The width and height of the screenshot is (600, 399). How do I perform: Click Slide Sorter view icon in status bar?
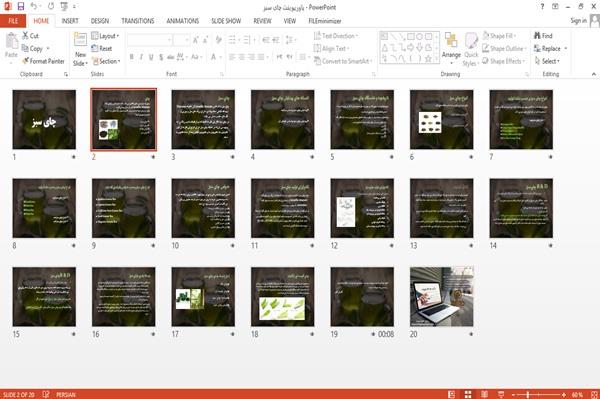coord(468,394)
